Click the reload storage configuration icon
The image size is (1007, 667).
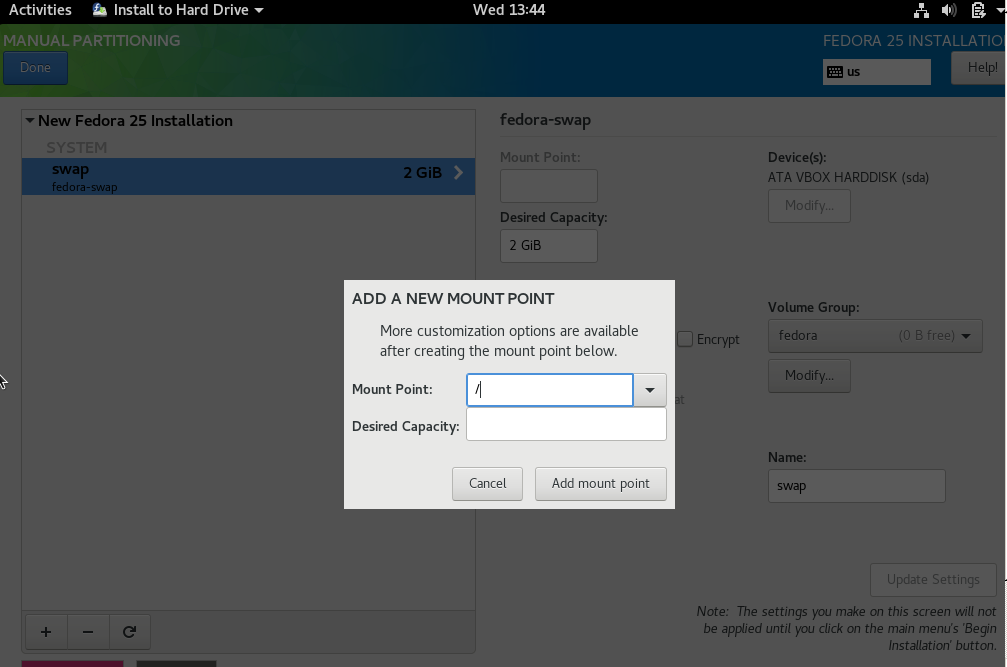coord(129,631)
